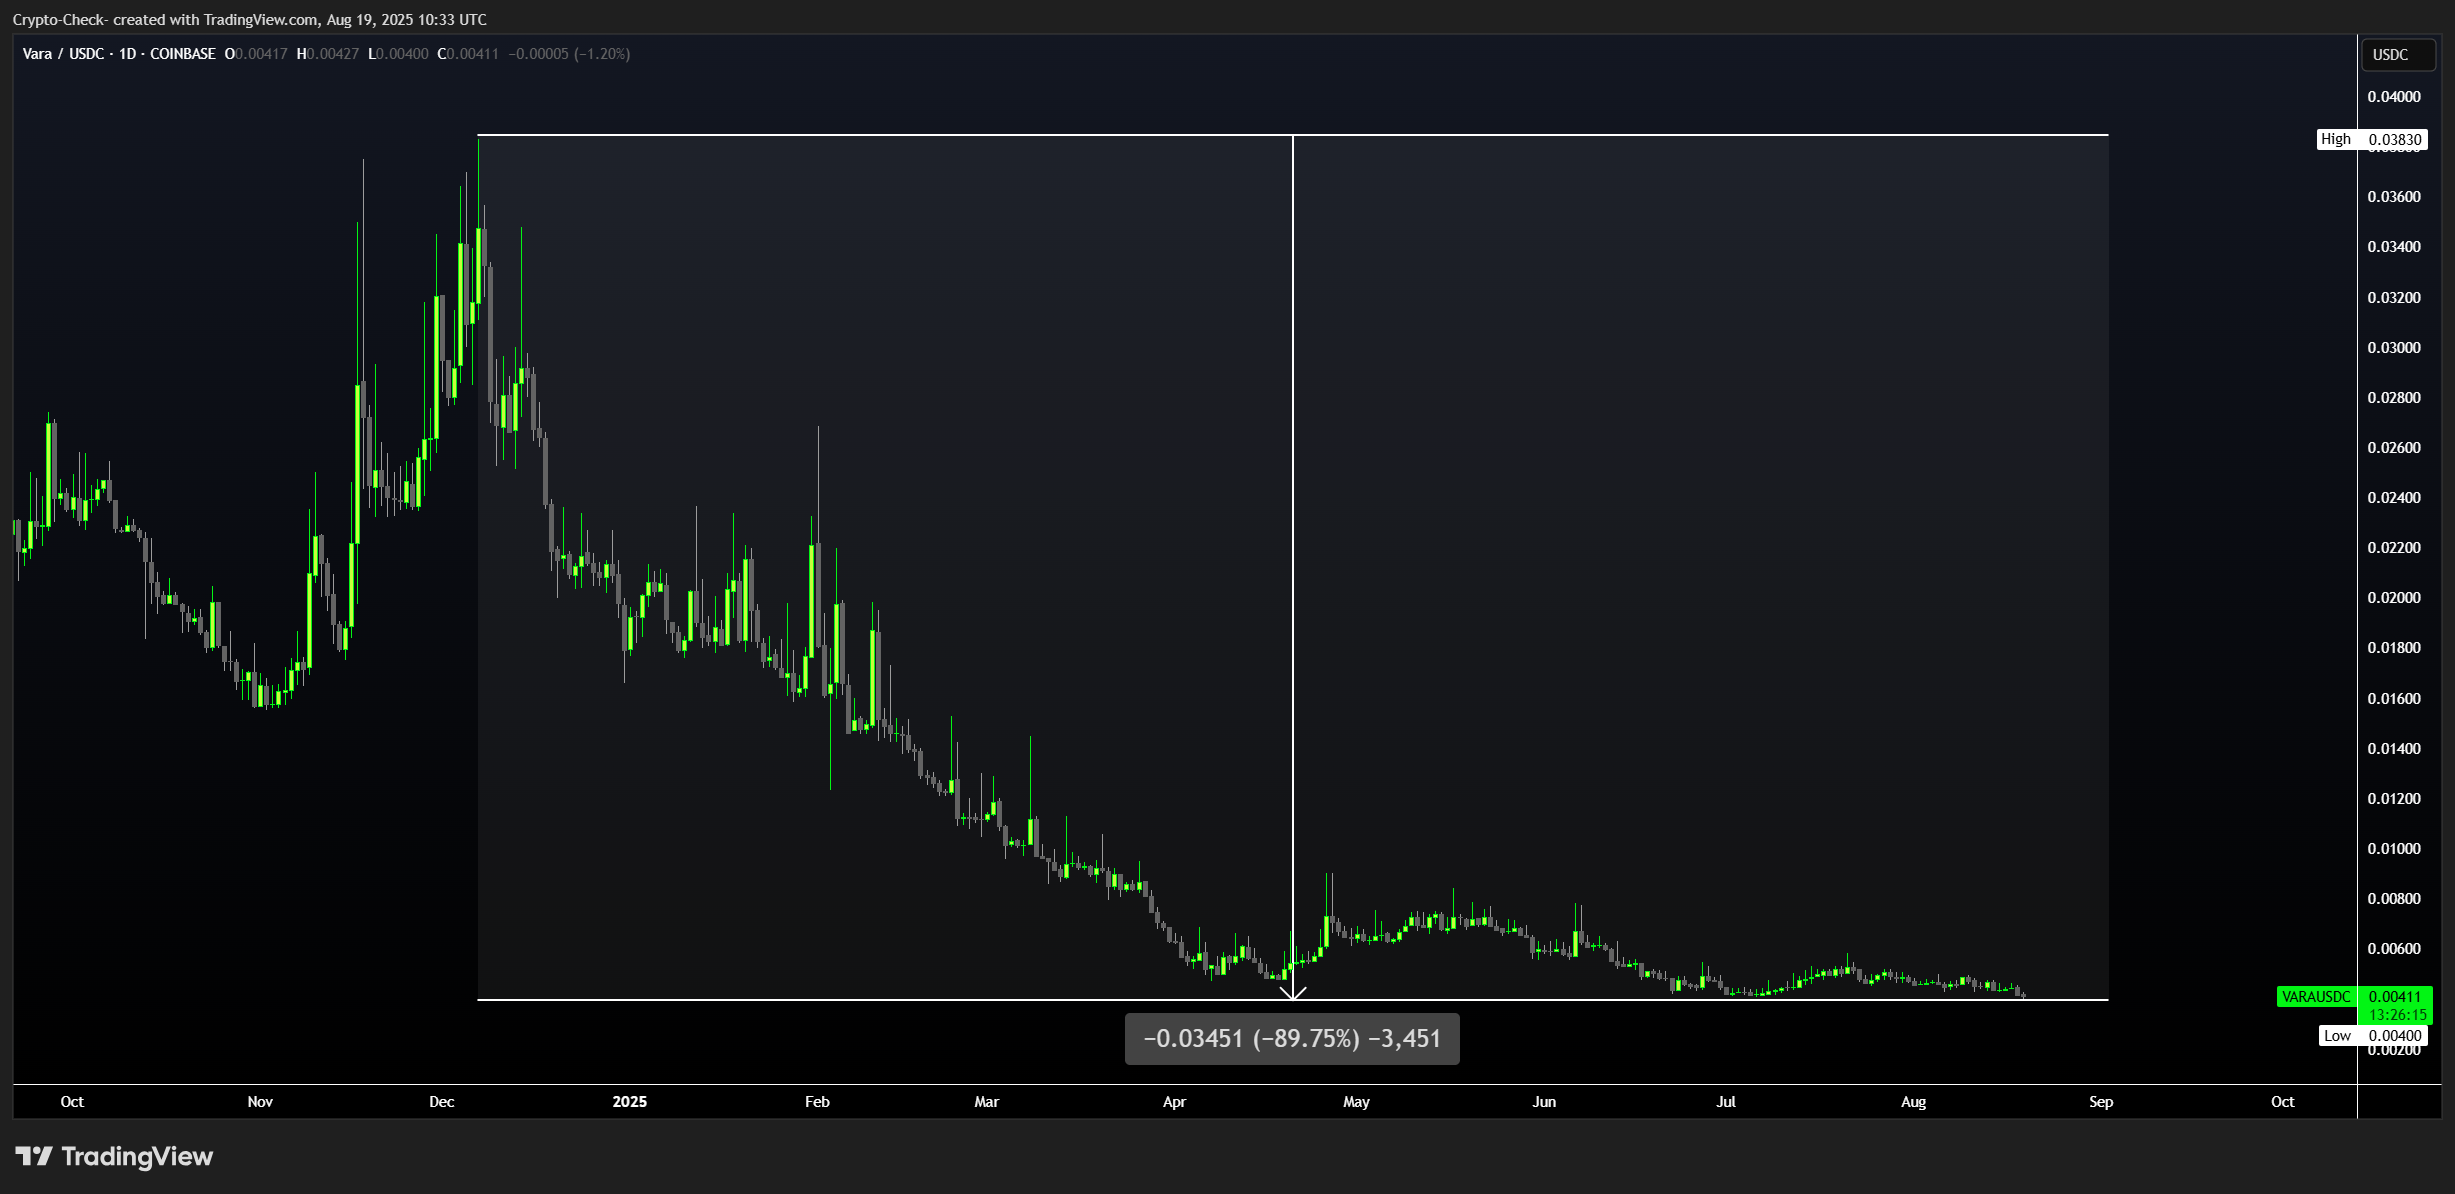
Task: Click the closing price value C0.00411
Action: (468, 54)
